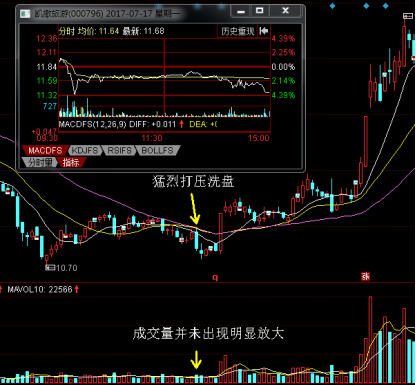This screenshot has width=416, height=385.
Task: Click the red q marker below the candlesticks
Action: (x=215, y=277)
